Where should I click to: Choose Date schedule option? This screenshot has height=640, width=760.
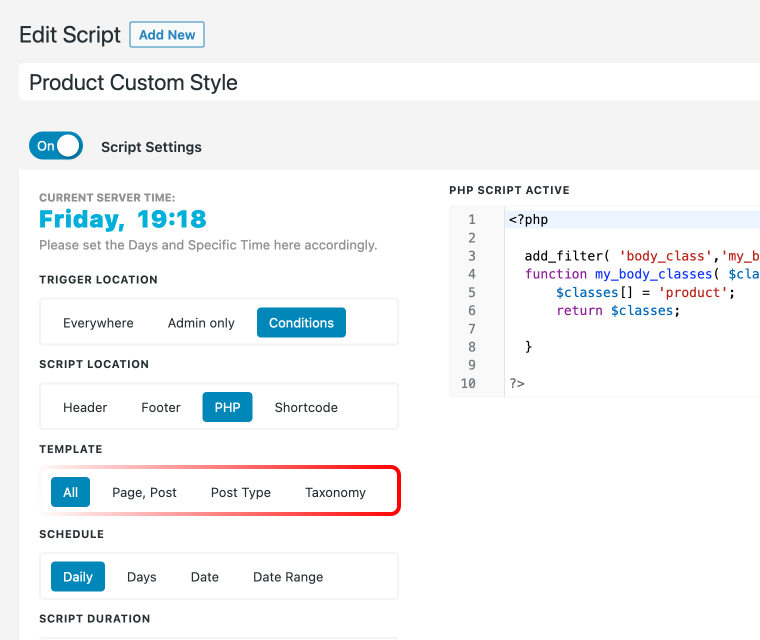pos(205,576)
